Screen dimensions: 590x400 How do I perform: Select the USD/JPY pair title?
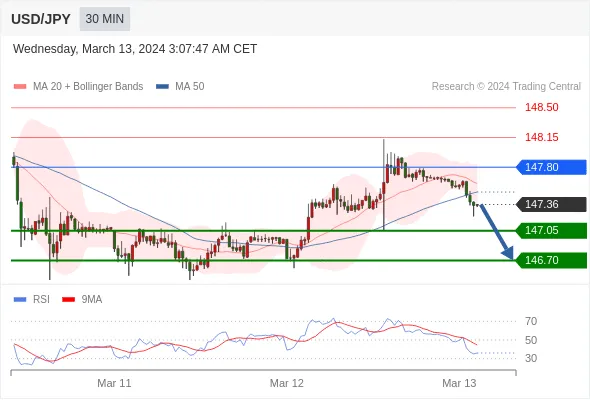(41, 19)
